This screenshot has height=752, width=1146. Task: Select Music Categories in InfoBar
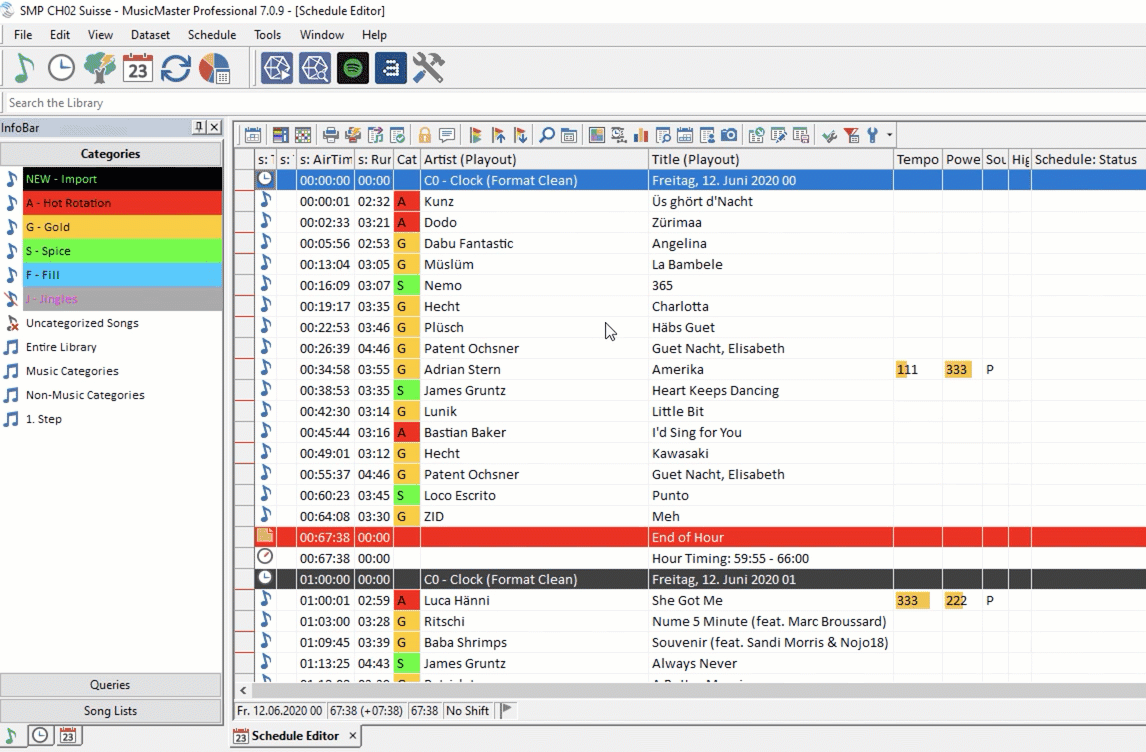[72, 371]
